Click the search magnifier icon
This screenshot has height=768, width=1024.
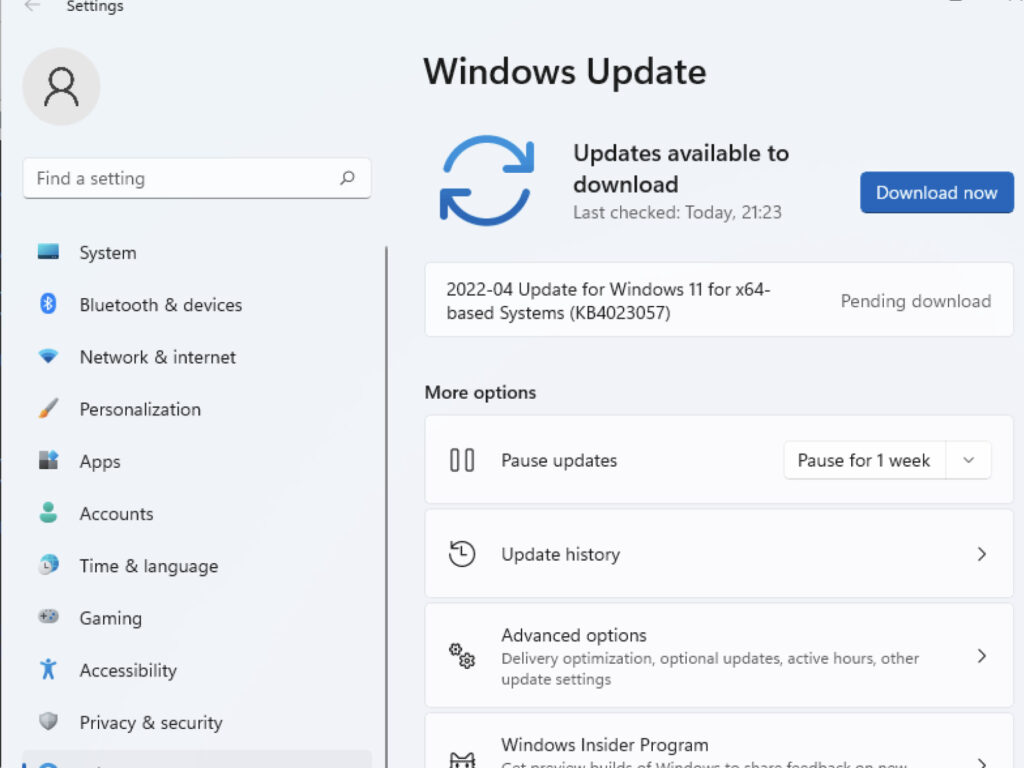click(347, 178)
